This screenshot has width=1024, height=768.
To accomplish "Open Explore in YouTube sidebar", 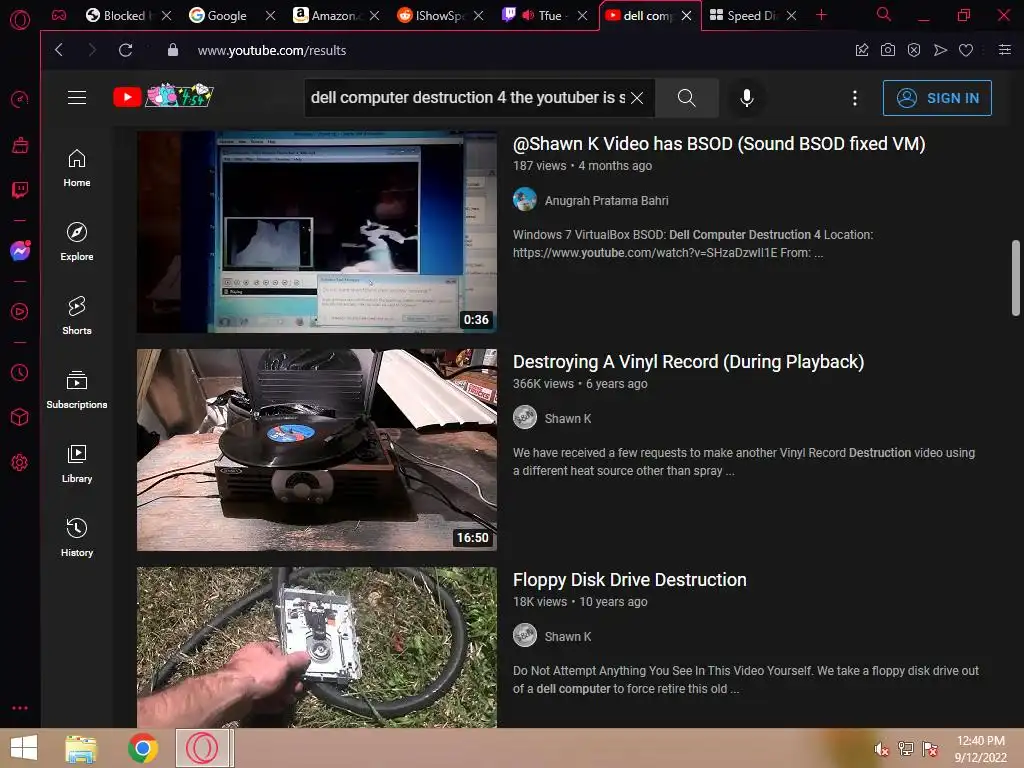I will pos(77,242).
